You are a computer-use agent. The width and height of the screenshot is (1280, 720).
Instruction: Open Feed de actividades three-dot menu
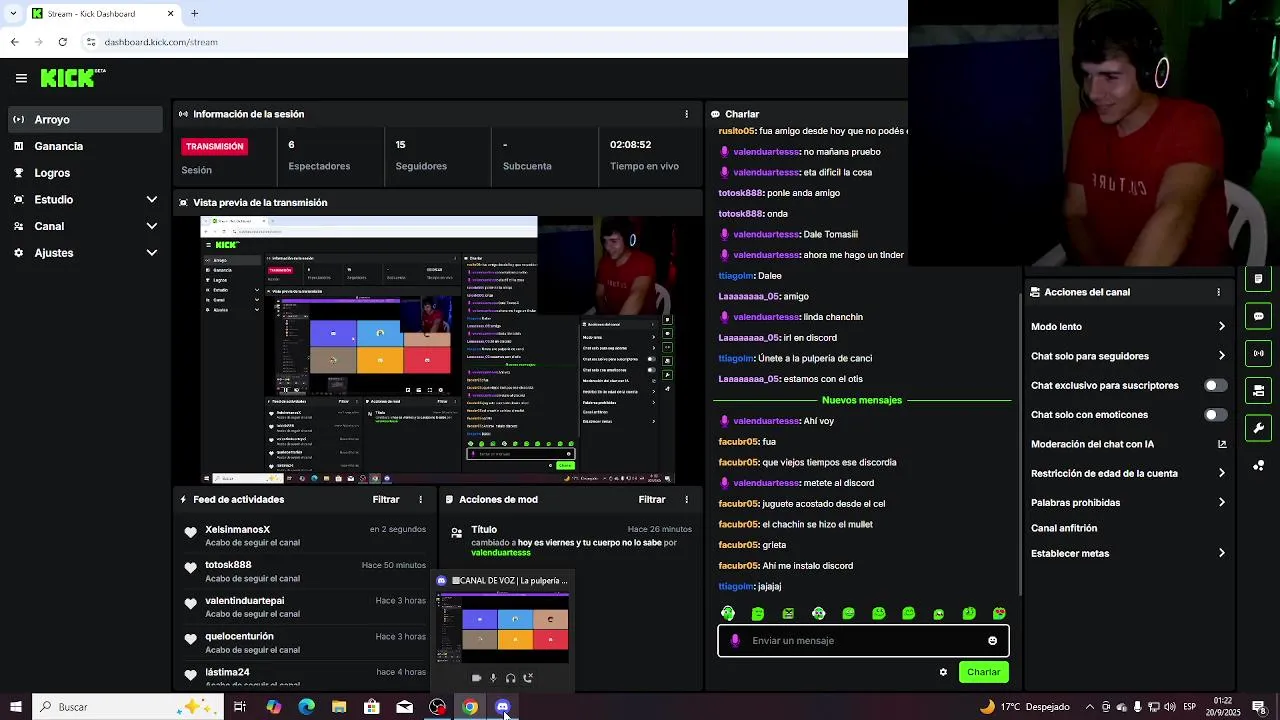pyautogui.click(x=420, y=499)
